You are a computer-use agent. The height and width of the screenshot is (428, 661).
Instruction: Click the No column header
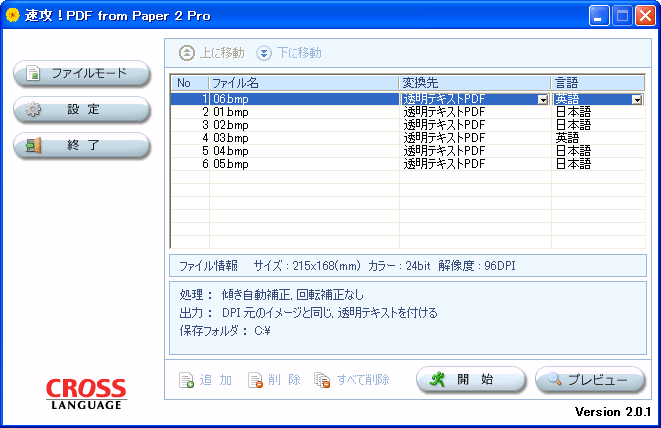[x=190, y=83]
